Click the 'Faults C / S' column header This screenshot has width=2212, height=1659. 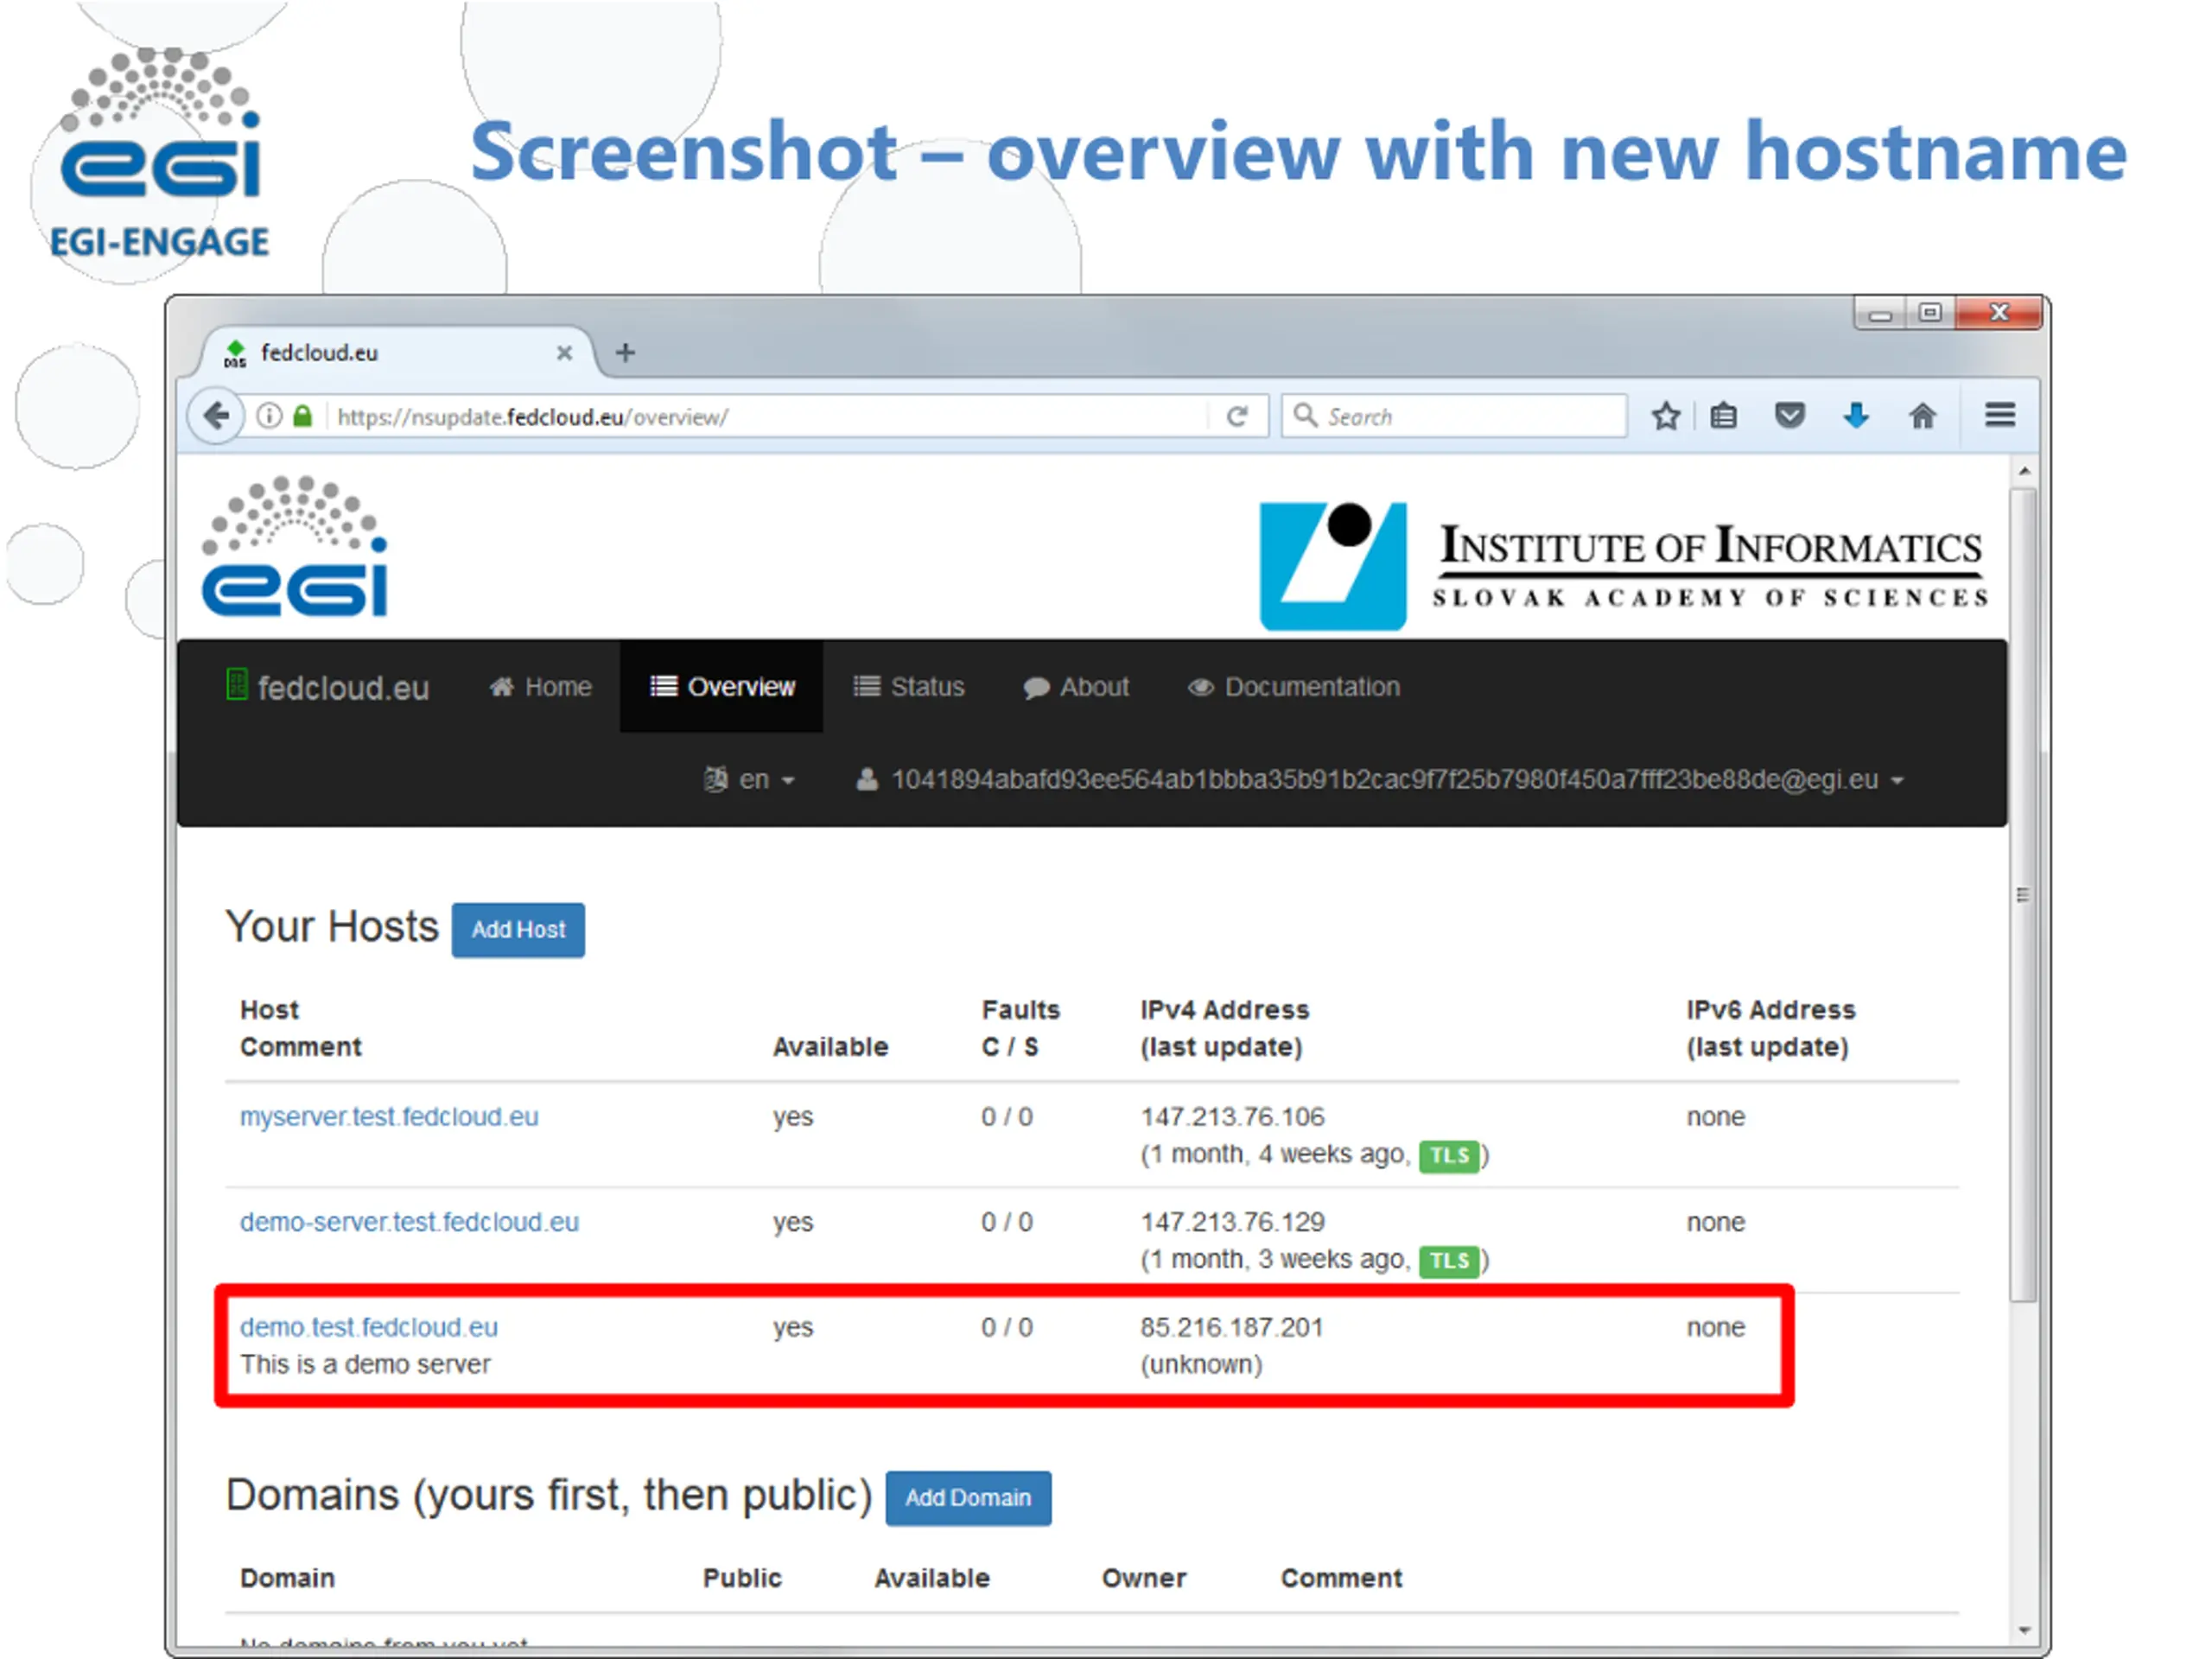tap(1020, 1028)
